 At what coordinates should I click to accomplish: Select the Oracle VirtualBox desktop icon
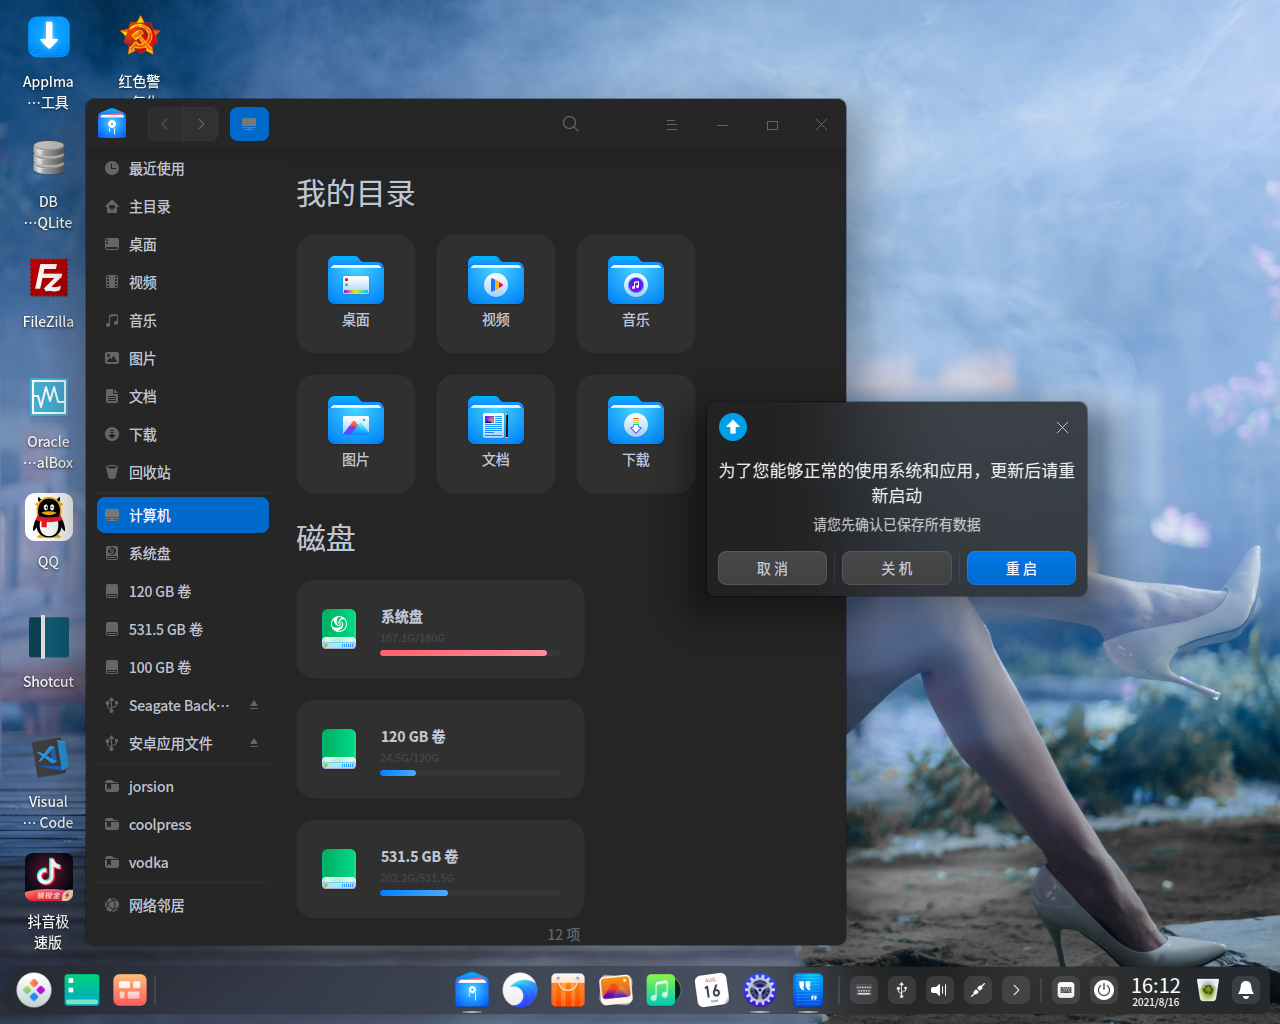(x=48, y=424)
